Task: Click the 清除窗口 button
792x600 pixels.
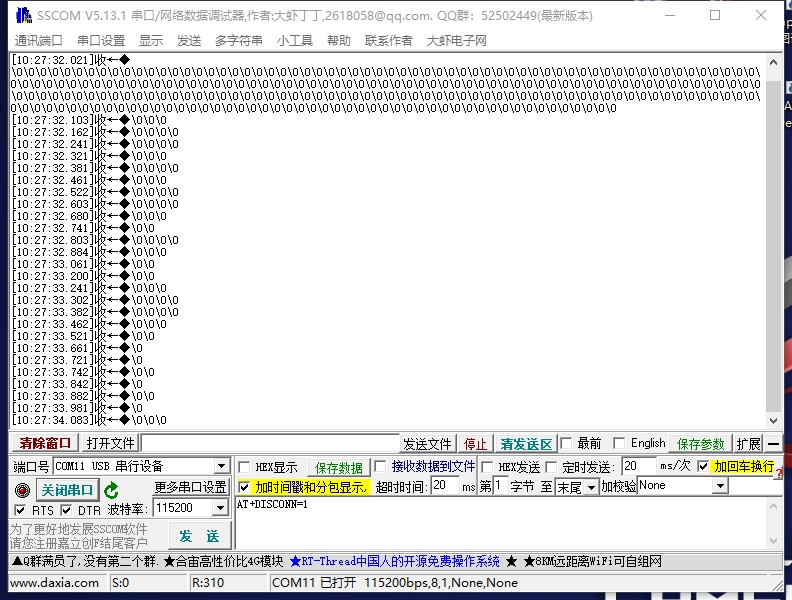Action: pos(46,443)
